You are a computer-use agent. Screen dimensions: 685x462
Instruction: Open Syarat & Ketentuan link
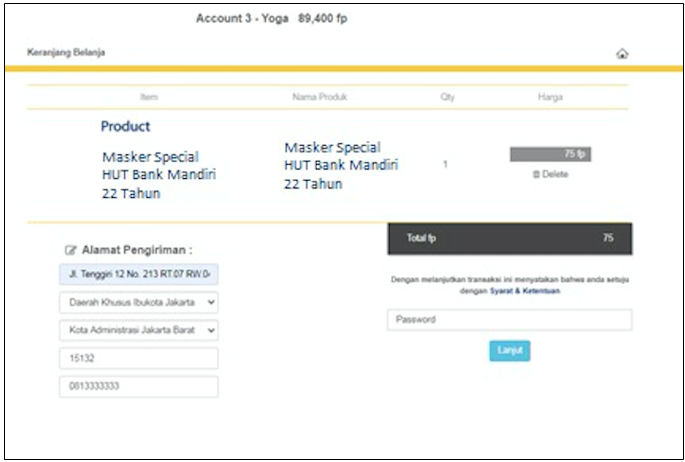(525, 291)
